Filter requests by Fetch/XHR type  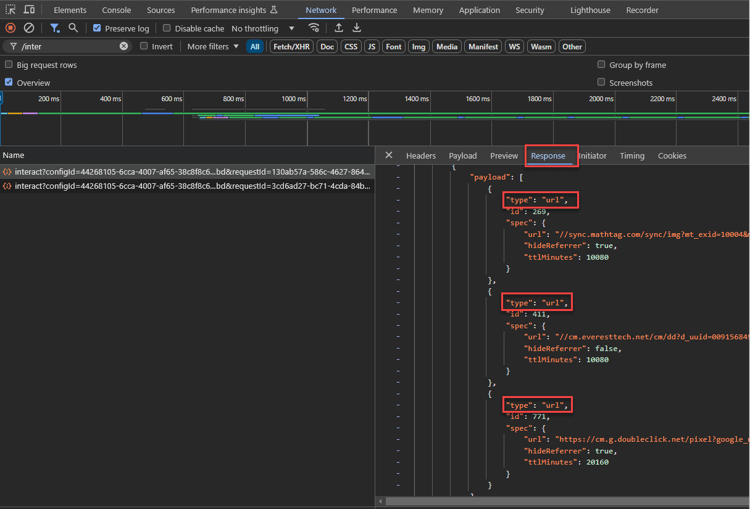pos(291,46)
